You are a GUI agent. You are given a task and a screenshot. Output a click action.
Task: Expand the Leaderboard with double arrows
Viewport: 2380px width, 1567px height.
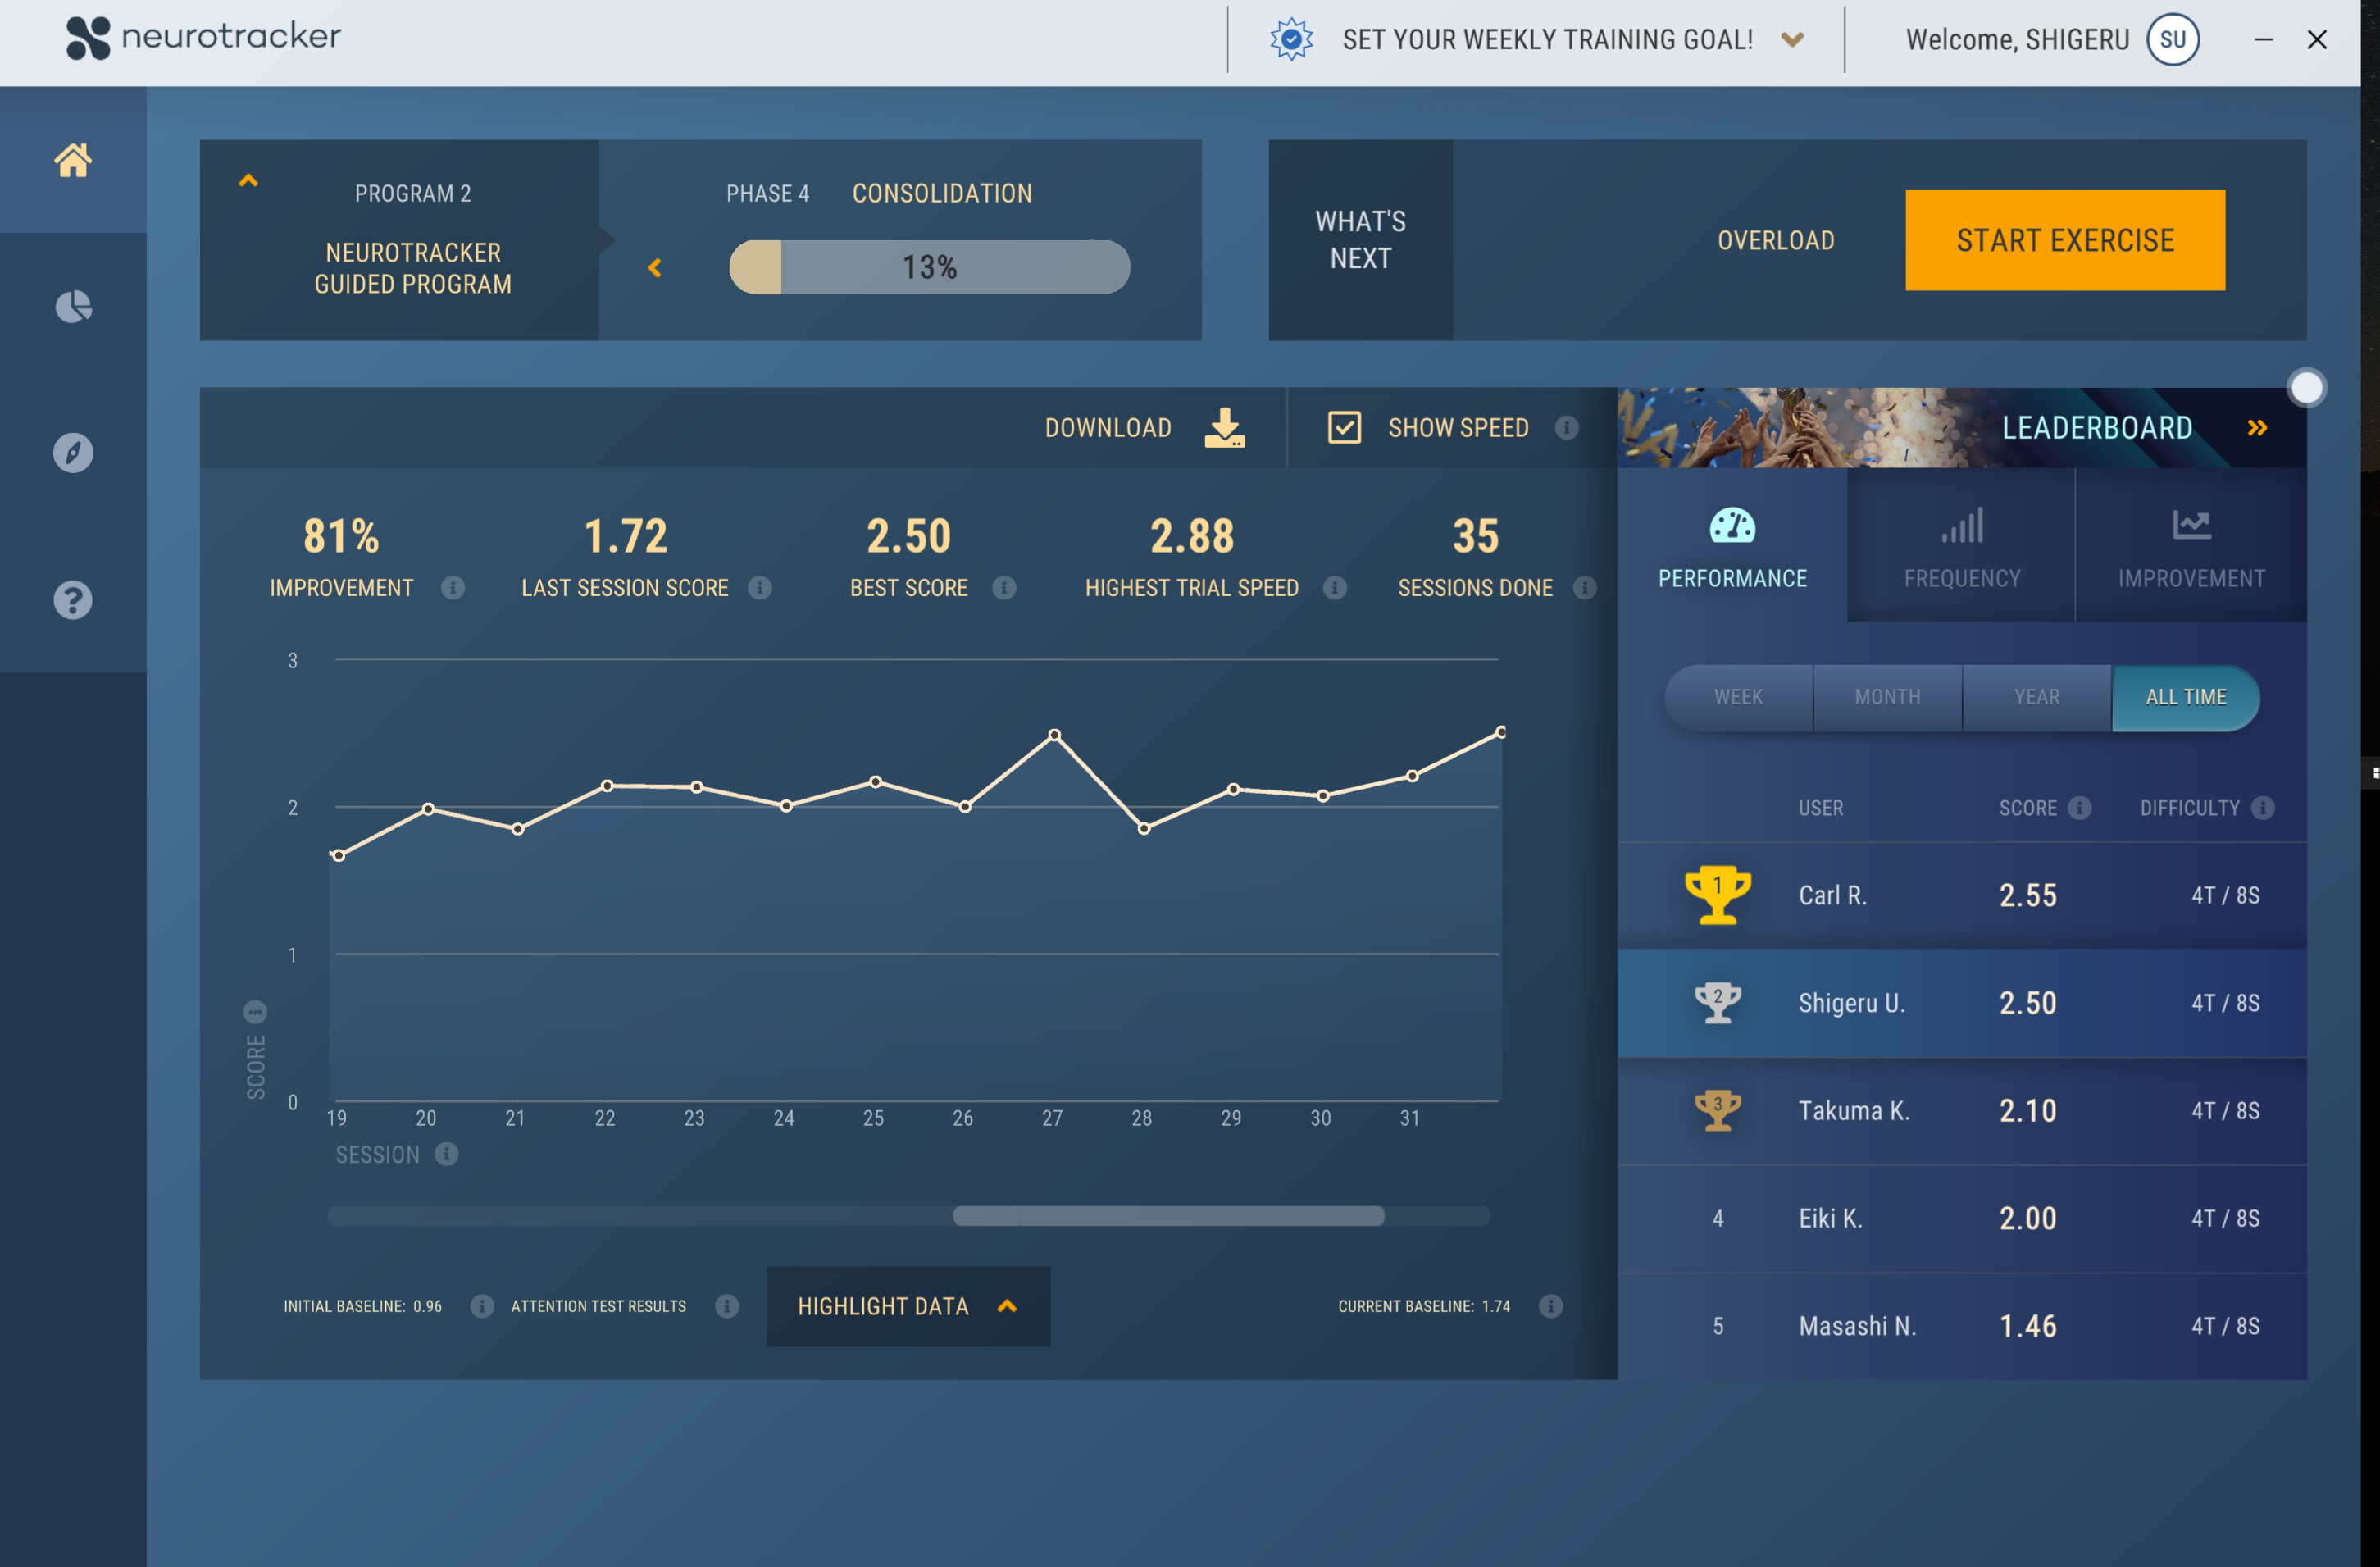(x=2257, y=428)
